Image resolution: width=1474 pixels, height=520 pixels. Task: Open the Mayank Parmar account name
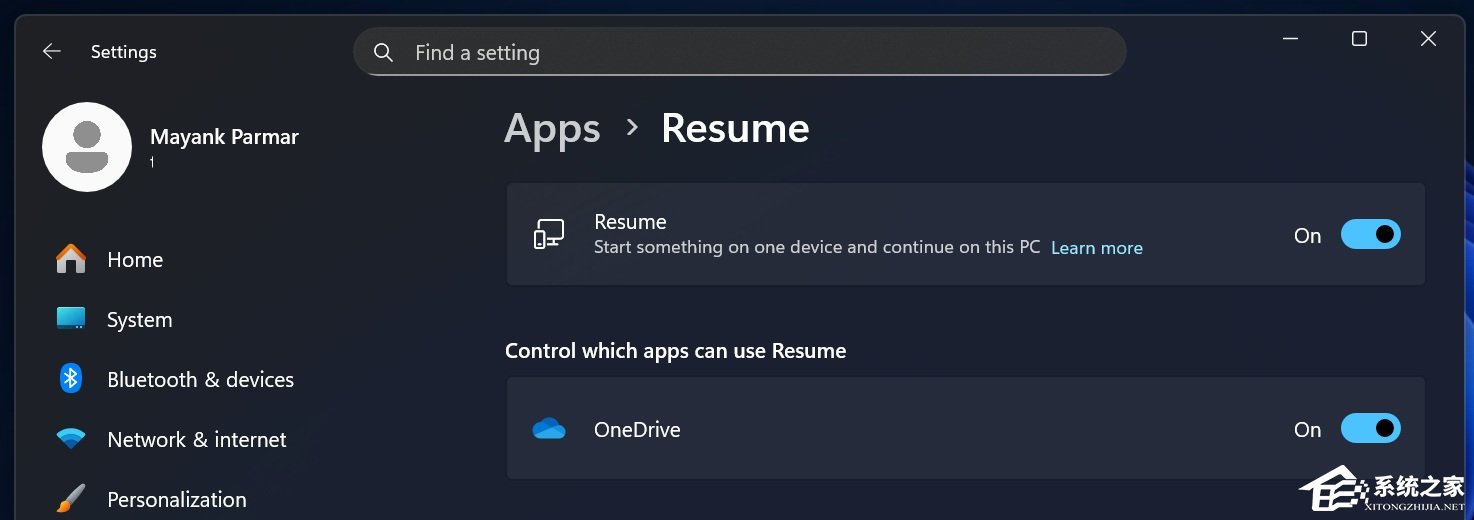(x=224, y=137)
